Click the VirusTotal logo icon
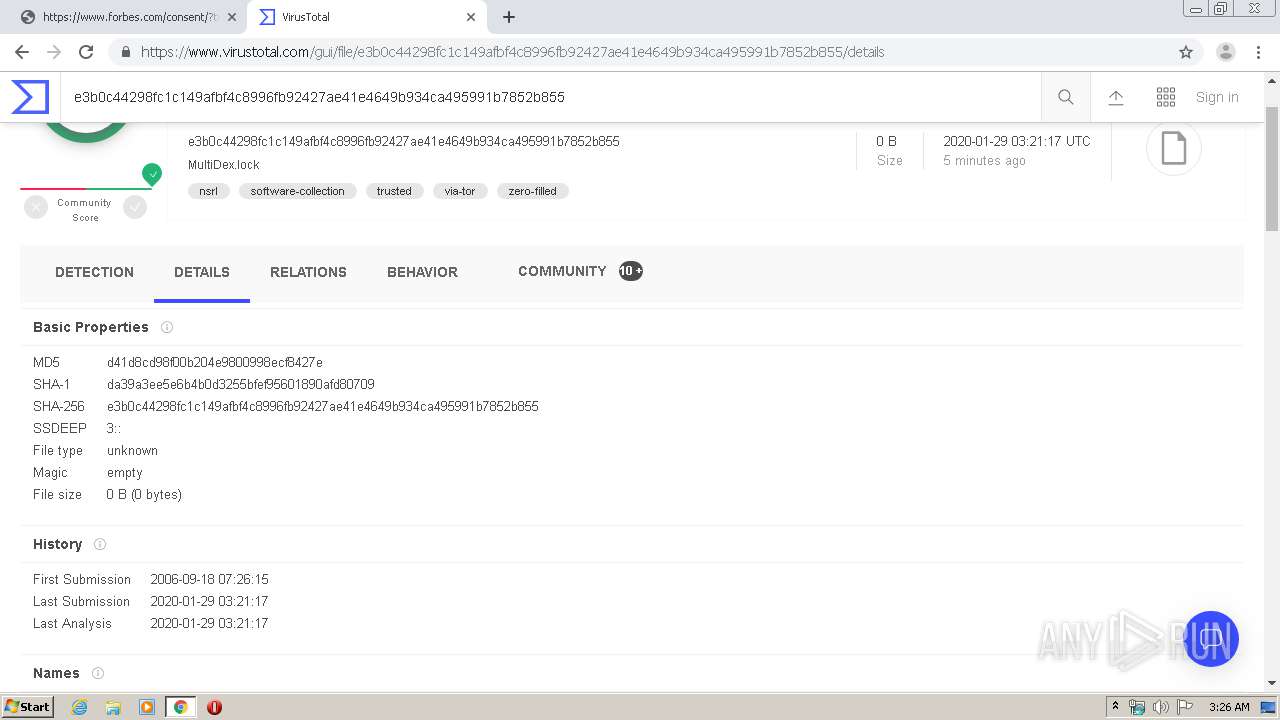This screenshot has width=1280, height=720. 30,97
